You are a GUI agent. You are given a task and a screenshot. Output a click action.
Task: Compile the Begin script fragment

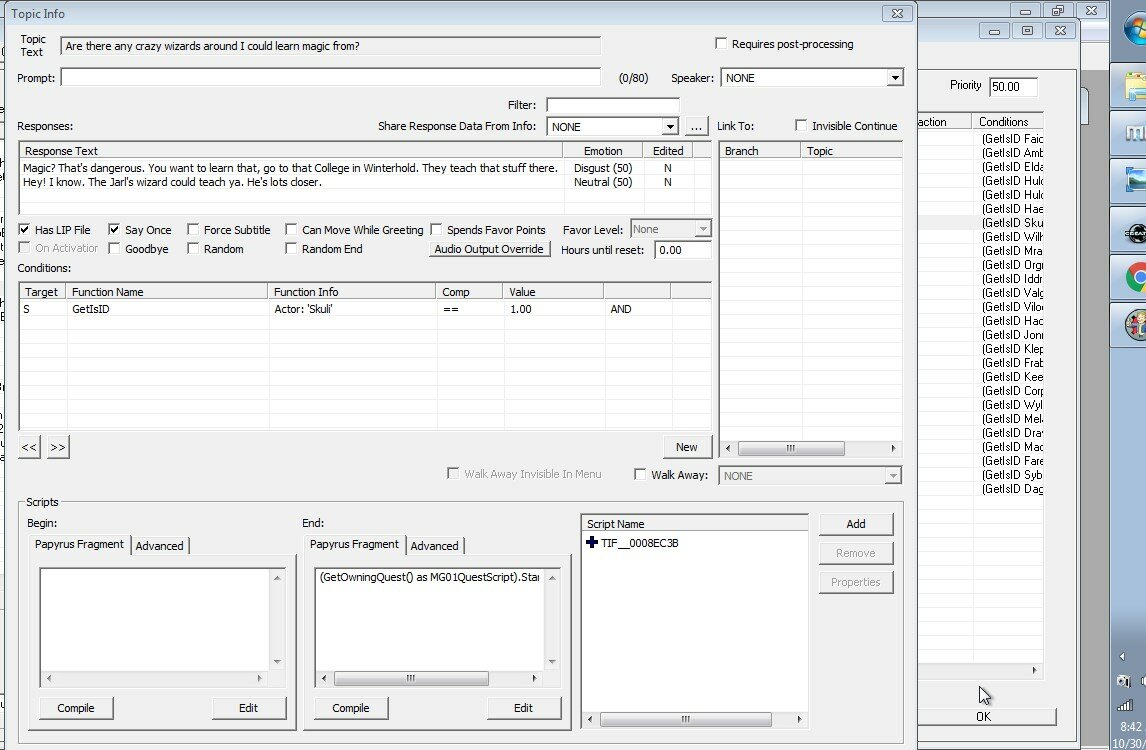pyautogui.click(x=76, y=708)
